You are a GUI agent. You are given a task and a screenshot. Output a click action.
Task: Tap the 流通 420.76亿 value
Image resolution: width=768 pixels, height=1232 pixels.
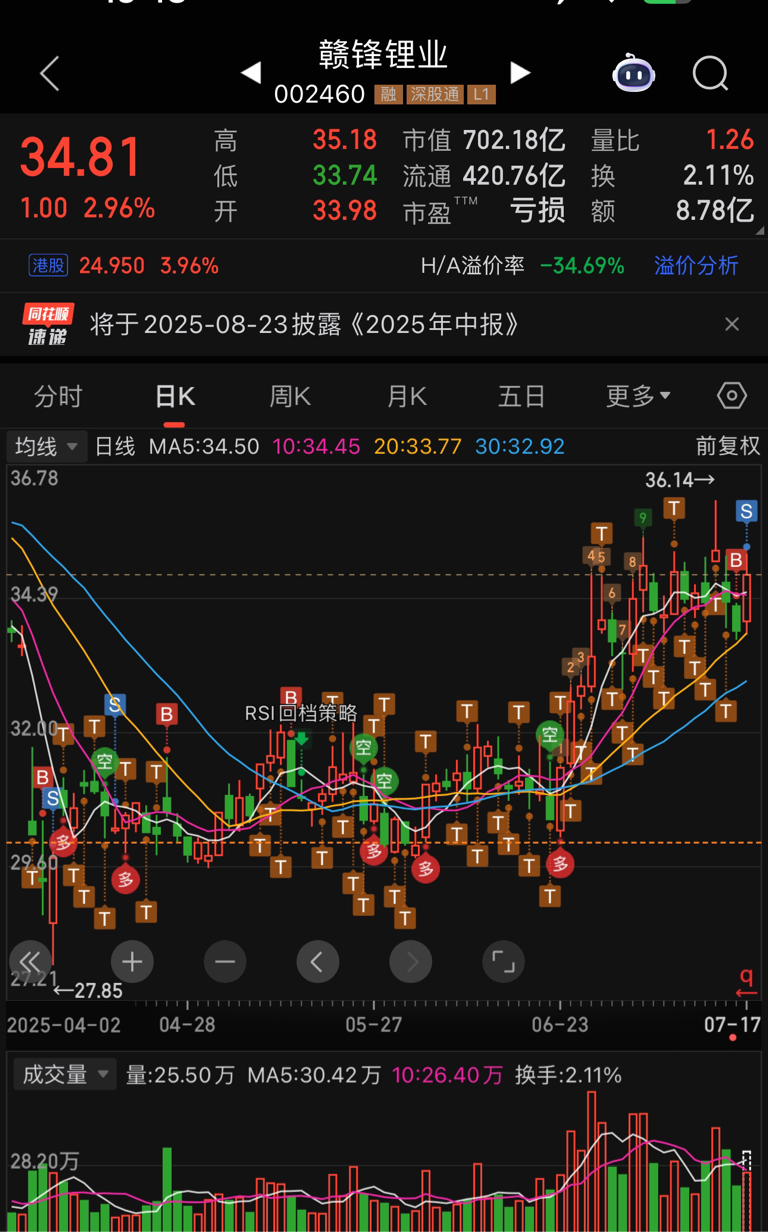pyautogui.click(x=513, y=176)
